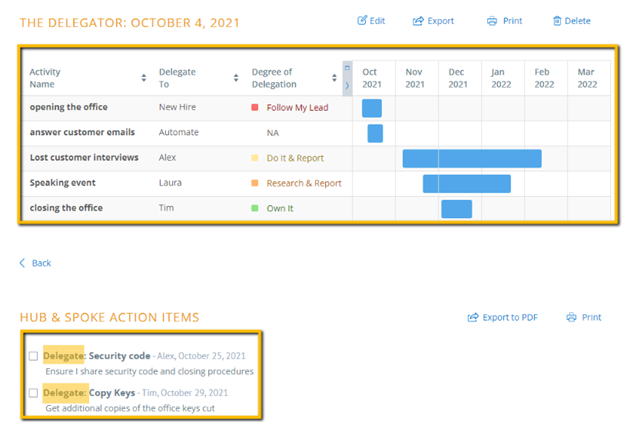Select the Oct 2021 column header
Image resolution: width=624 pixels, height=422 pixels.
click(x=372, y=78)
